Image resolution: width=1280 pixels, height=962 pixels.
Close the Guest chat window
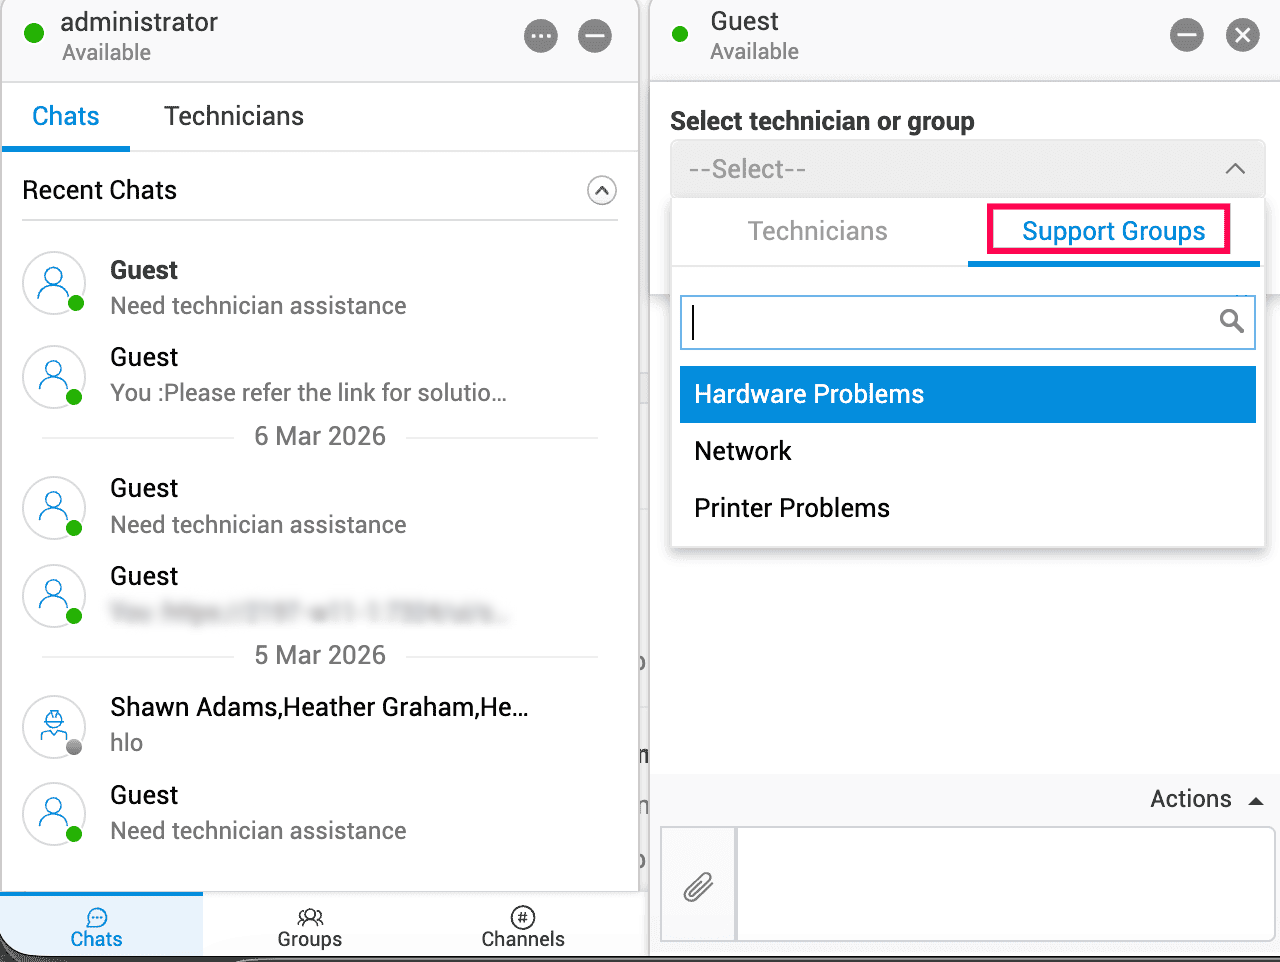(1243, 36)
